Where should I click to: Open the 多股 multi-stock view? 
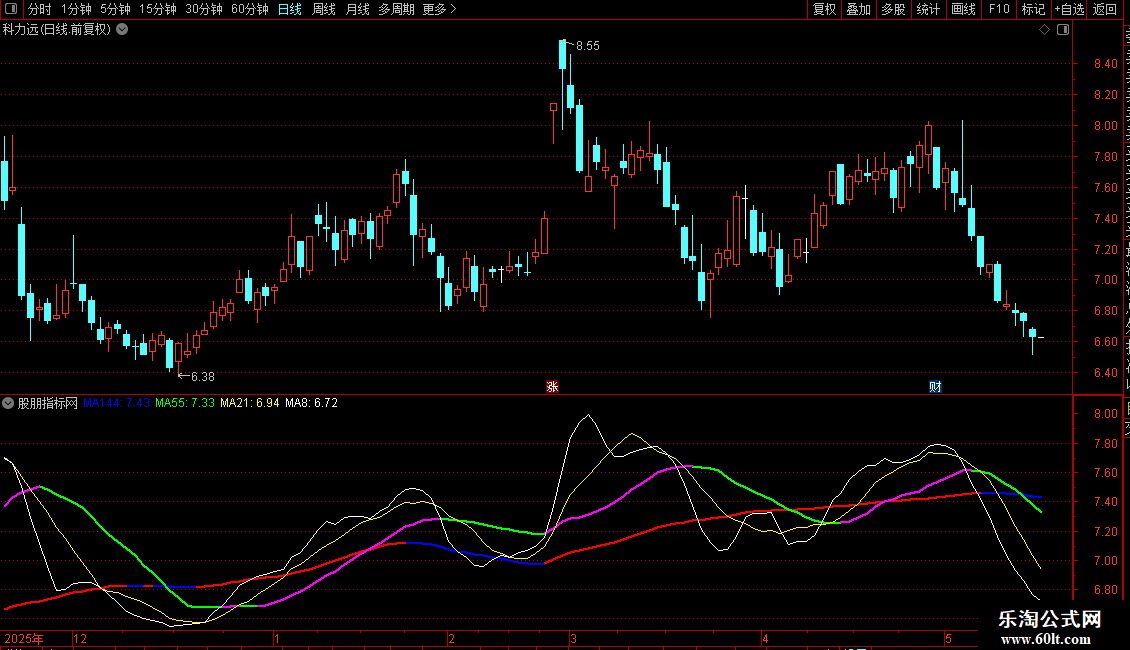point(893,9)
